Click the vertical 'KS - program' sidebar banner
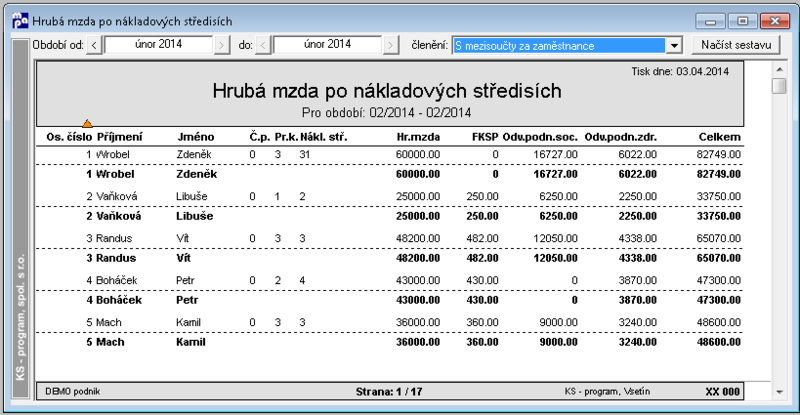 (x=20, y=218)
